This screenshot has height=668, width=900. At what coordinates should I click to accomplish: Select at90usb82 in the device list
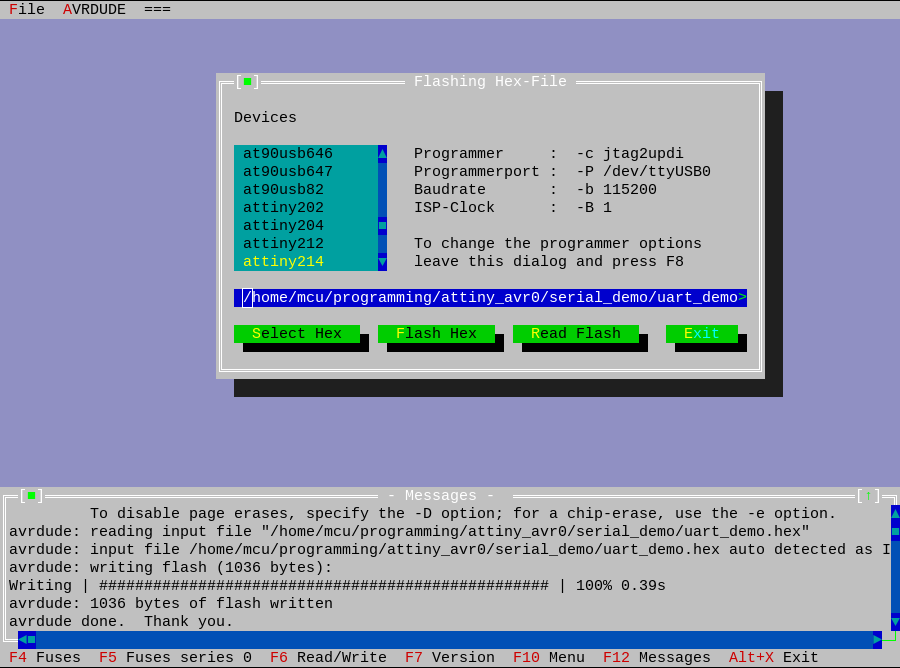point(306,189)
